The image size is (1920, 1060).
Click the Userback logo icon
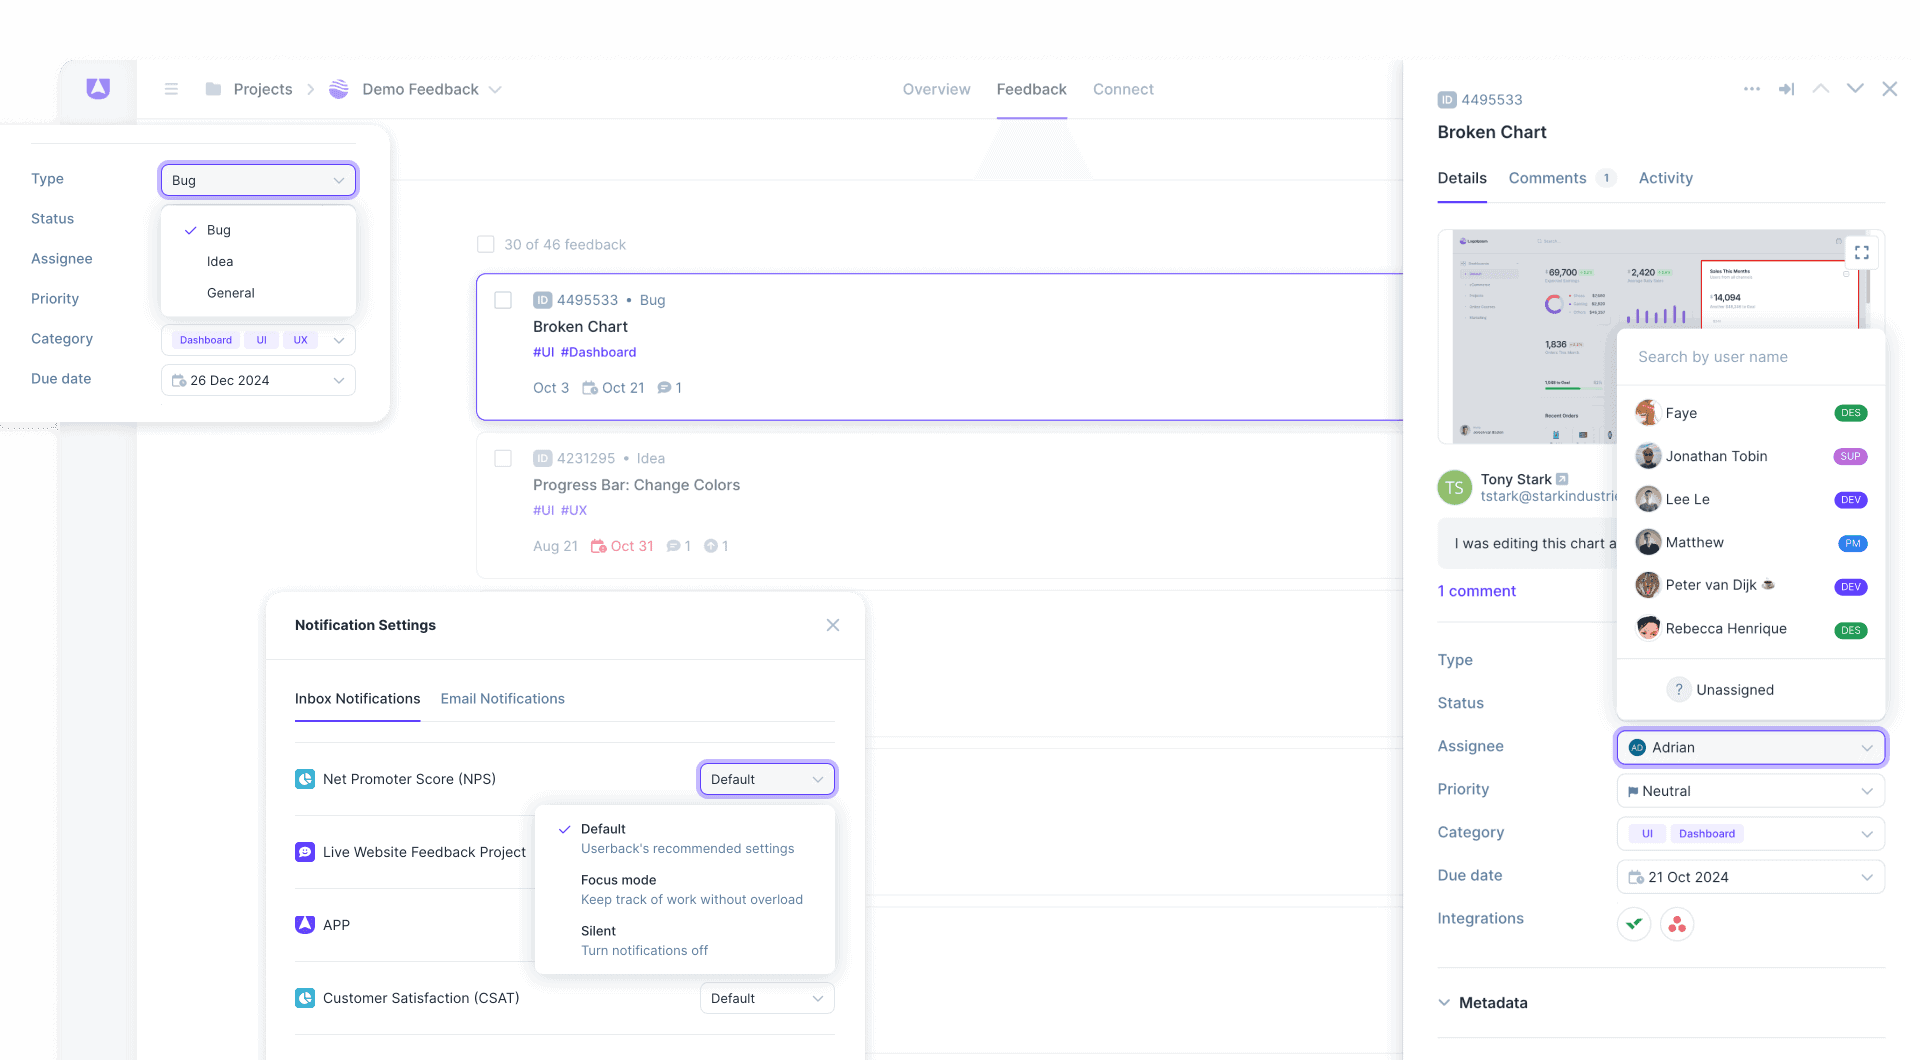click(97, 88)
